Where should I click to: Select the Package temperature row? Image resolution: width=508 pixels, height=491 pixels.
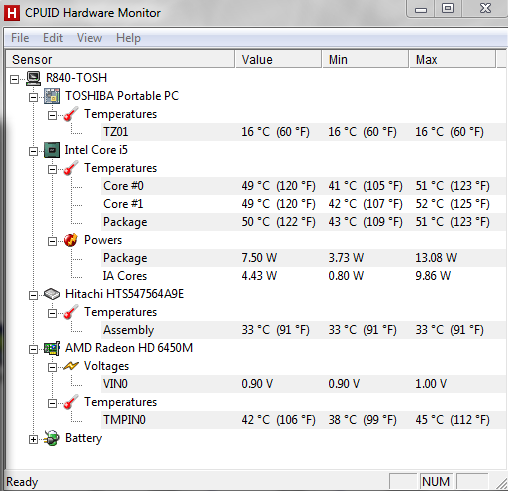coord(303,222)
